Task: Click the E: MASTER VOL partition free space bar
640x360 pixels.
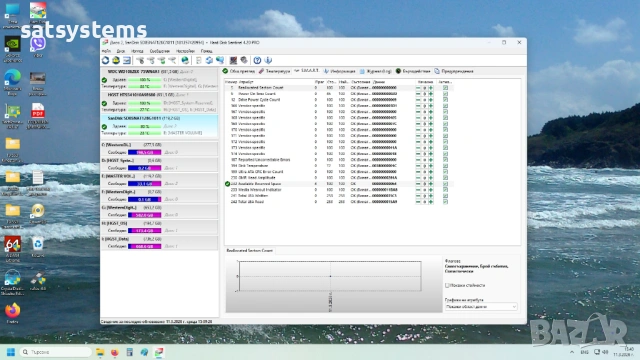Action: (144, 184)
